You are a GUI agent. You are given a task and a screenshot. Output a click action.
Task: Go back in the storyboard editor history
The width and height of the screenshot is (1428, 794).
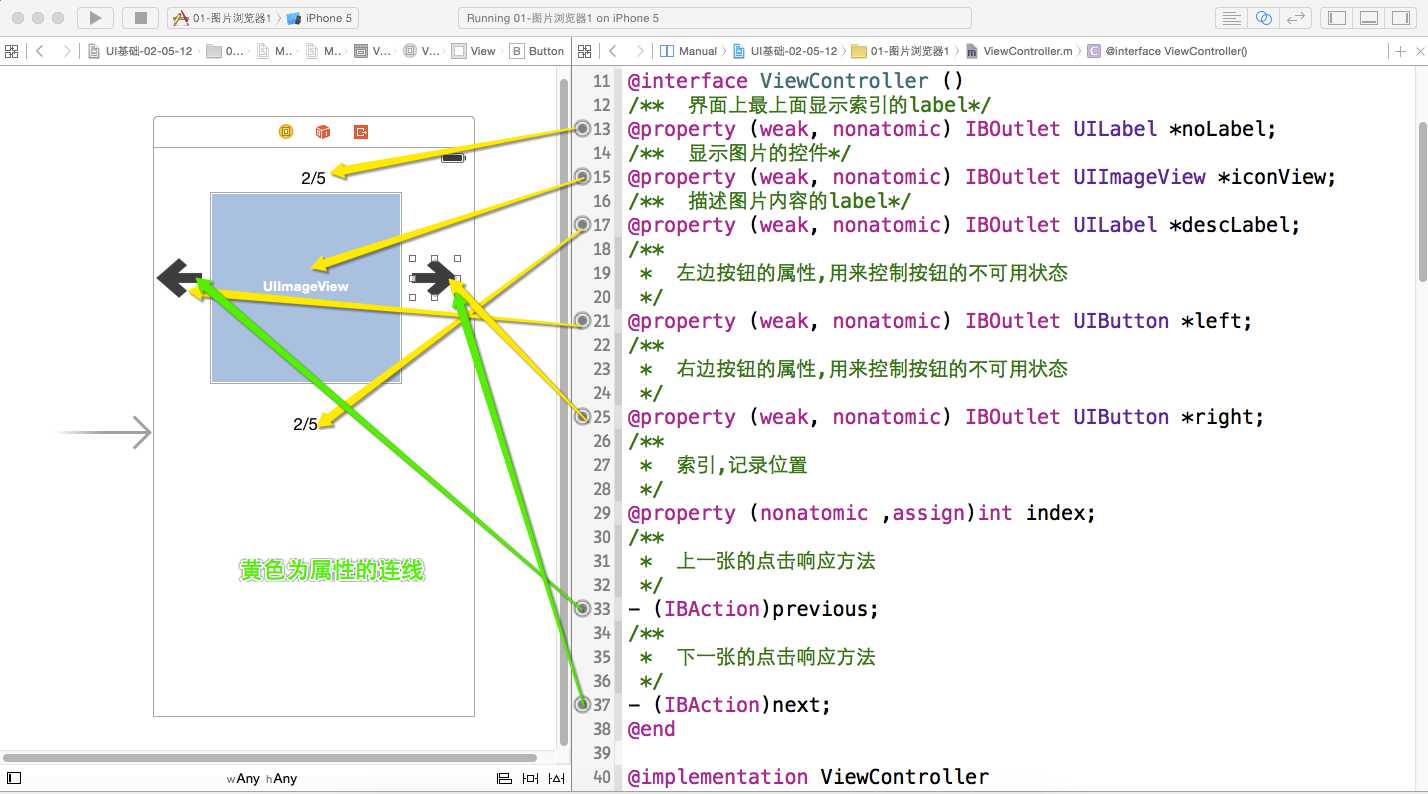click(x=39, y=51)
